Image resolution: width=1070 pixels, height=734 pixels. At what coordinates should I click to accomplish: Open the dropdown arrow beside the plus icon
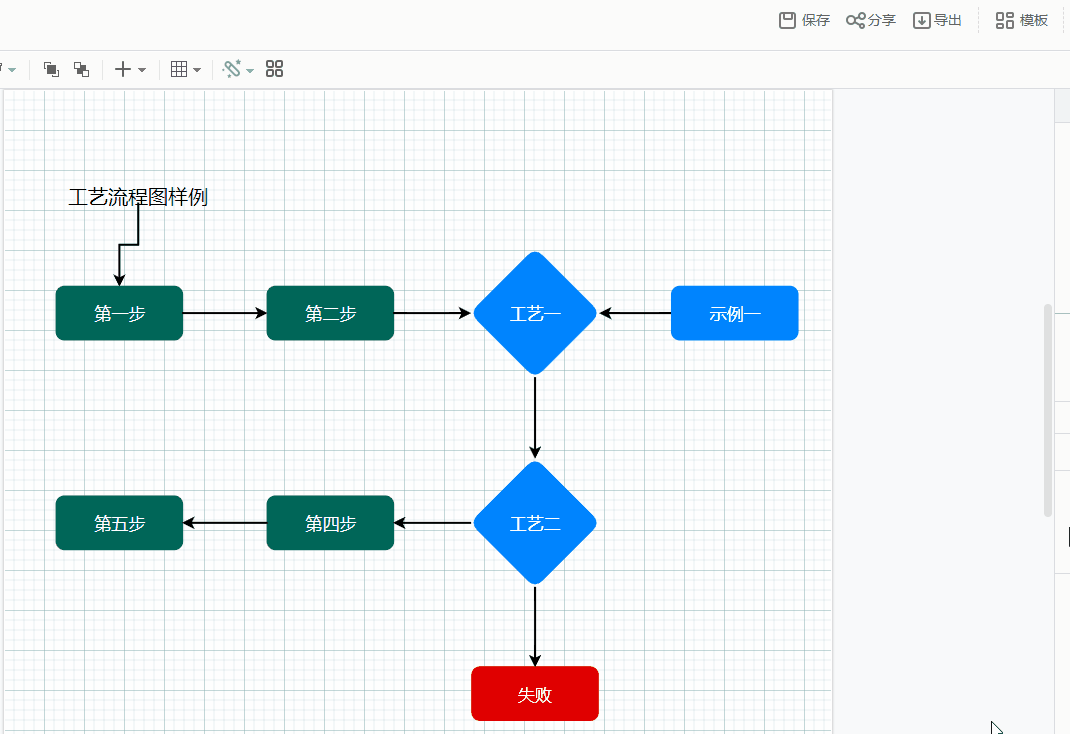click(x=142, y=70)
